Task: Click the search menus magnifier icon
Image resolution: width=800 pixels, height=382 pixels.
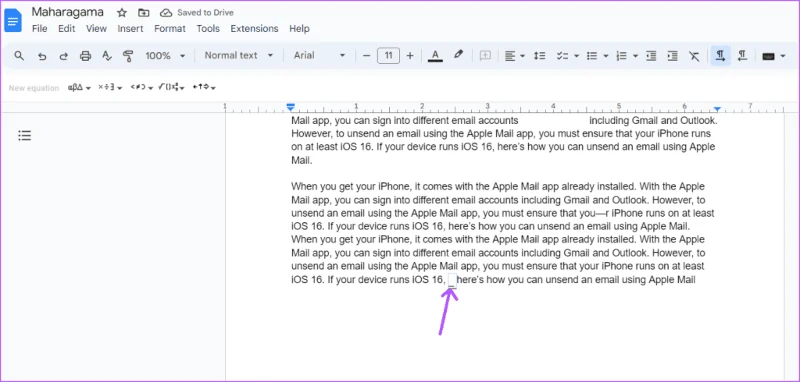Action: pyautogui.click(x=19, y=56)
